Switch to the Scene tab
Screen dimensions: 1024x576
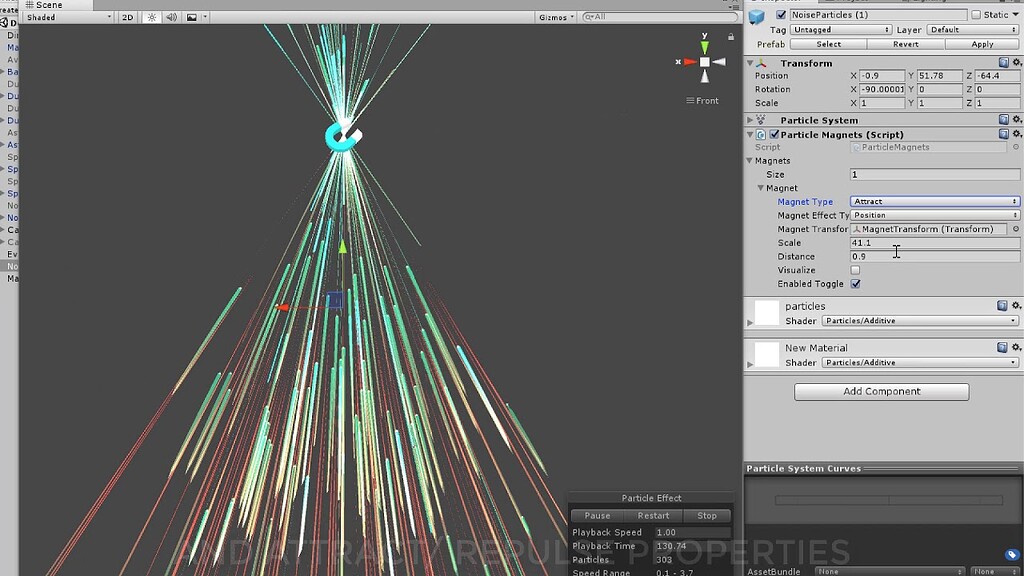pos(48,4)
